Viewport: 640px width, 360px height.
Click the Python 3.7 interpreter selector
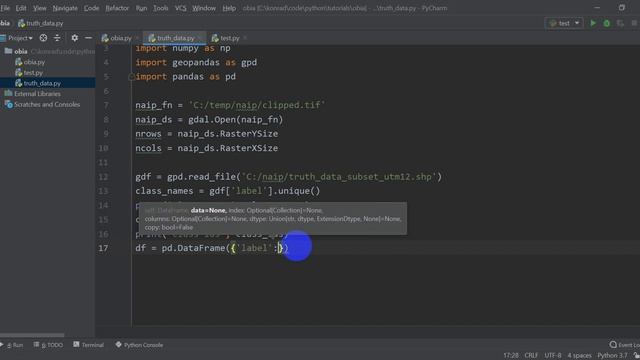pyautogui.click(x=612, y=356)
